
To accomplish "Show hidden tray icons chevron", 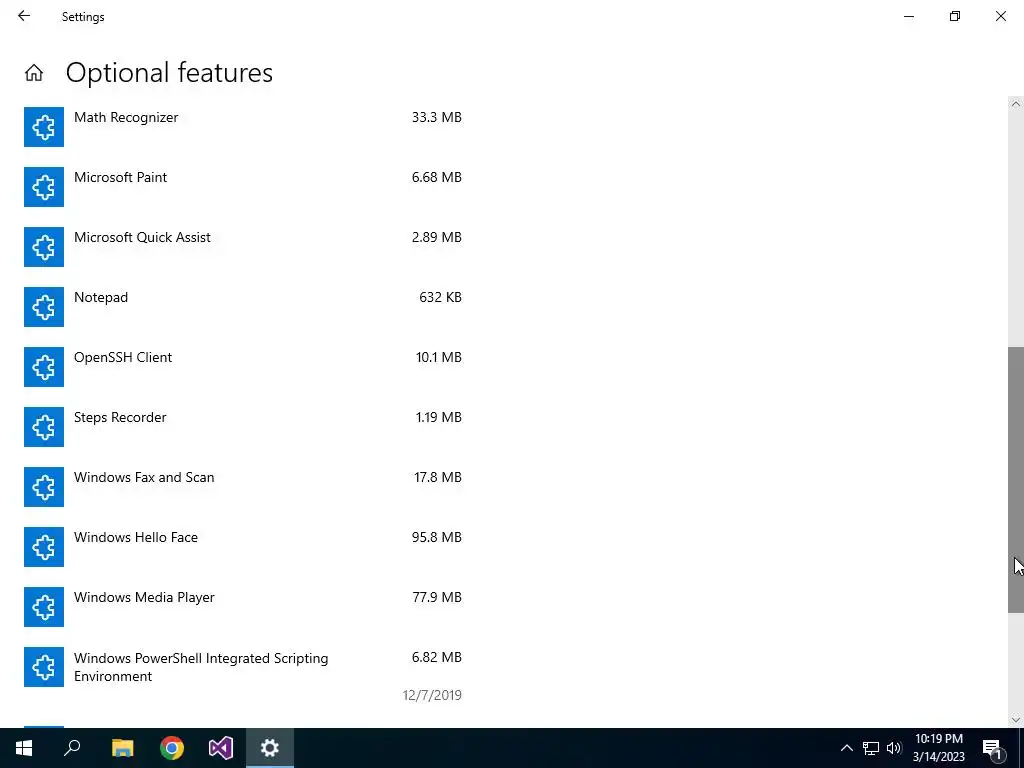I will (846, 748).
